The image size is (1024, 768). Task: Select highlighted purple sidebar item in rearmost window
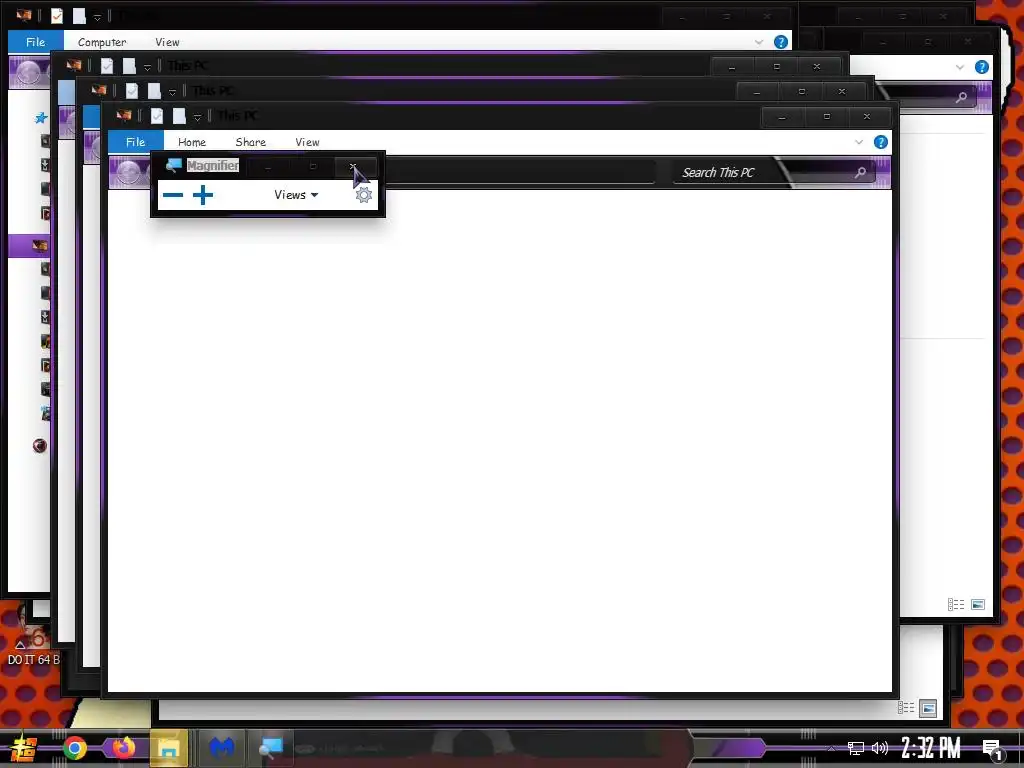pos(29,246)
